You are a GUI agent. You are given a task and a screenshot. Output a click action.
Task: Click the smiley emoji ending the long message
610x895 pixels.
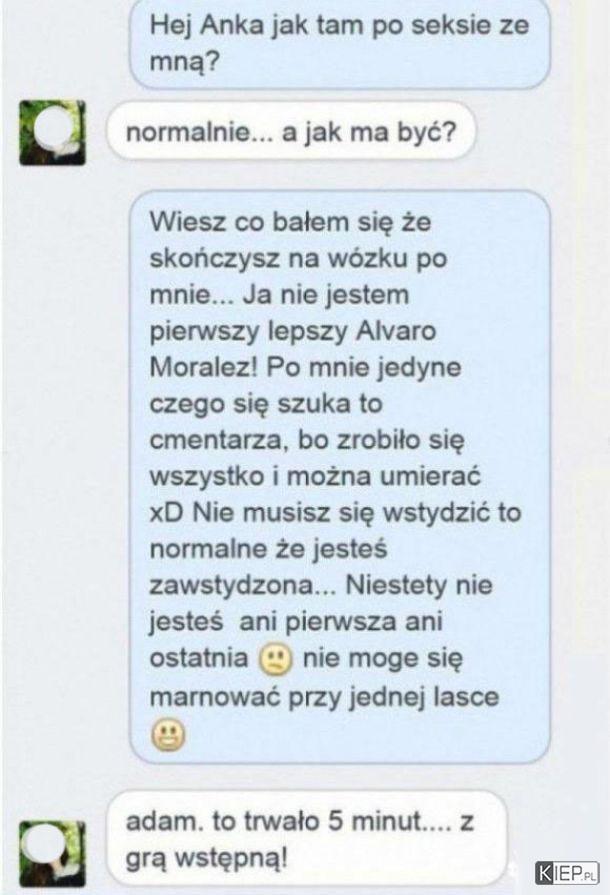pos(168,735)
